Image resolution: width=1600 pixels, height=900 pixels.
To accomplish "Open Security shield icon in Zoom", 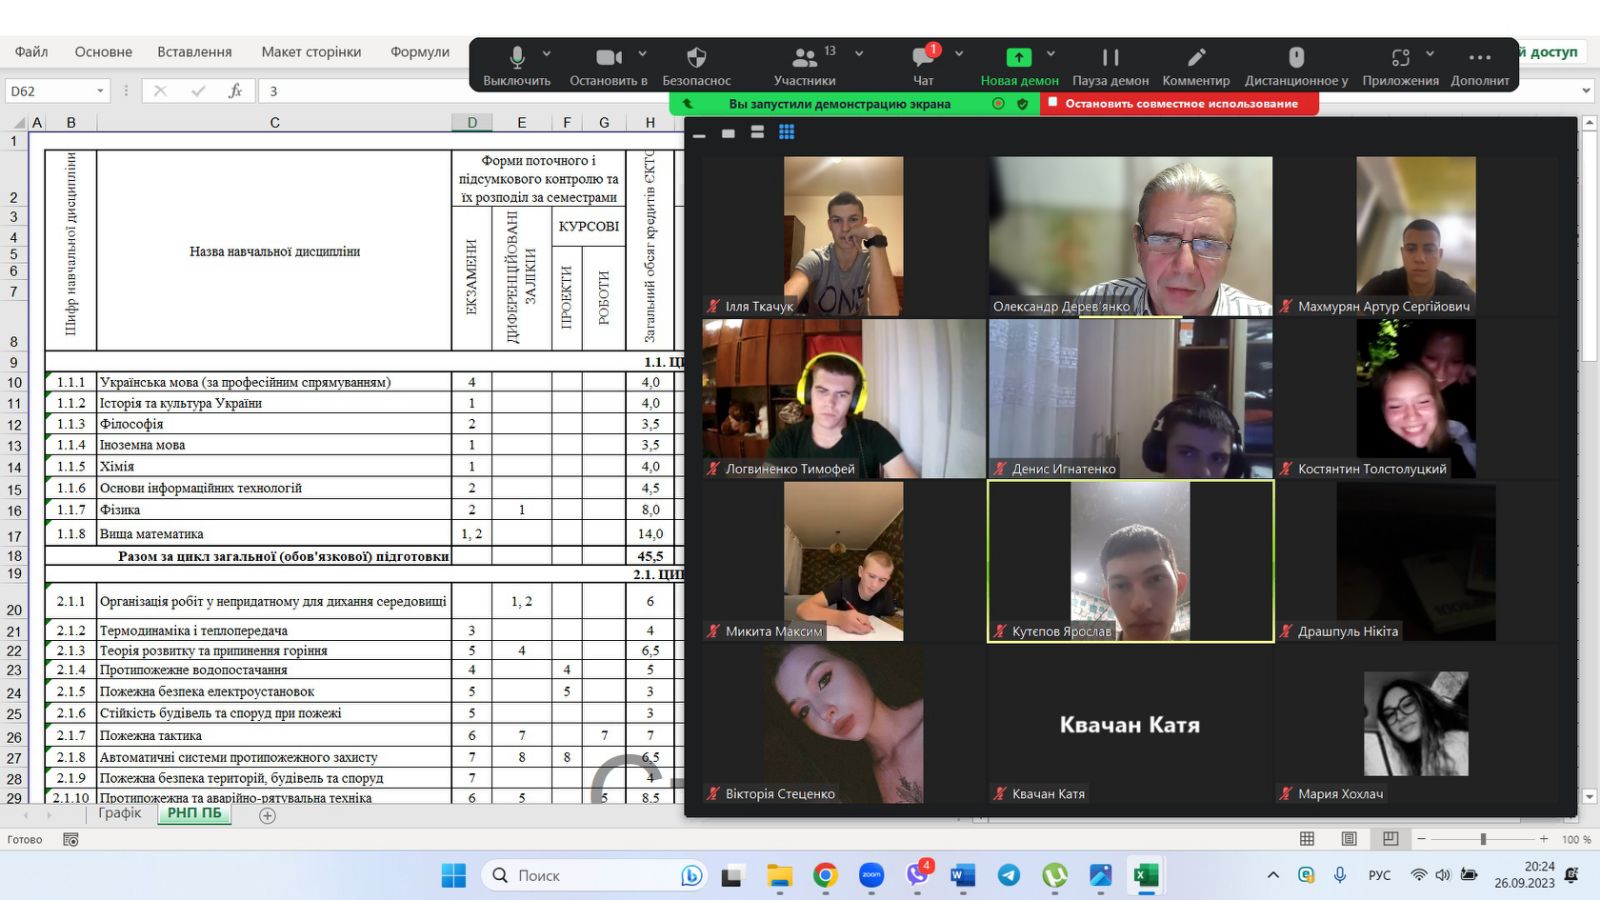I will pos(696,58).
